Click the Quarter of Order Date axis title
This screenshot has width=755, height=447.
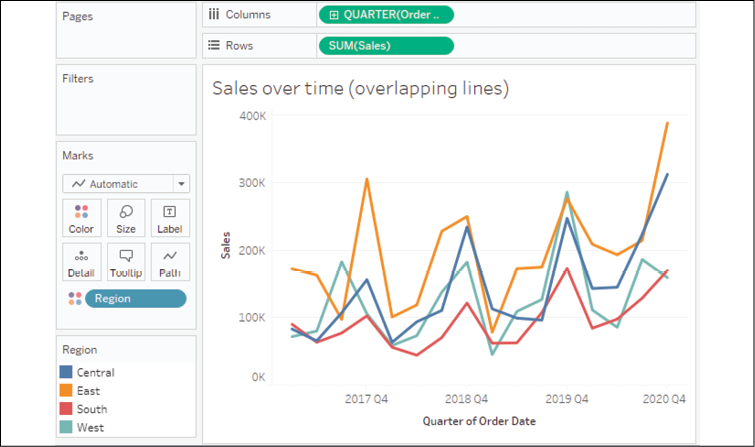click(x=479, y=420)
